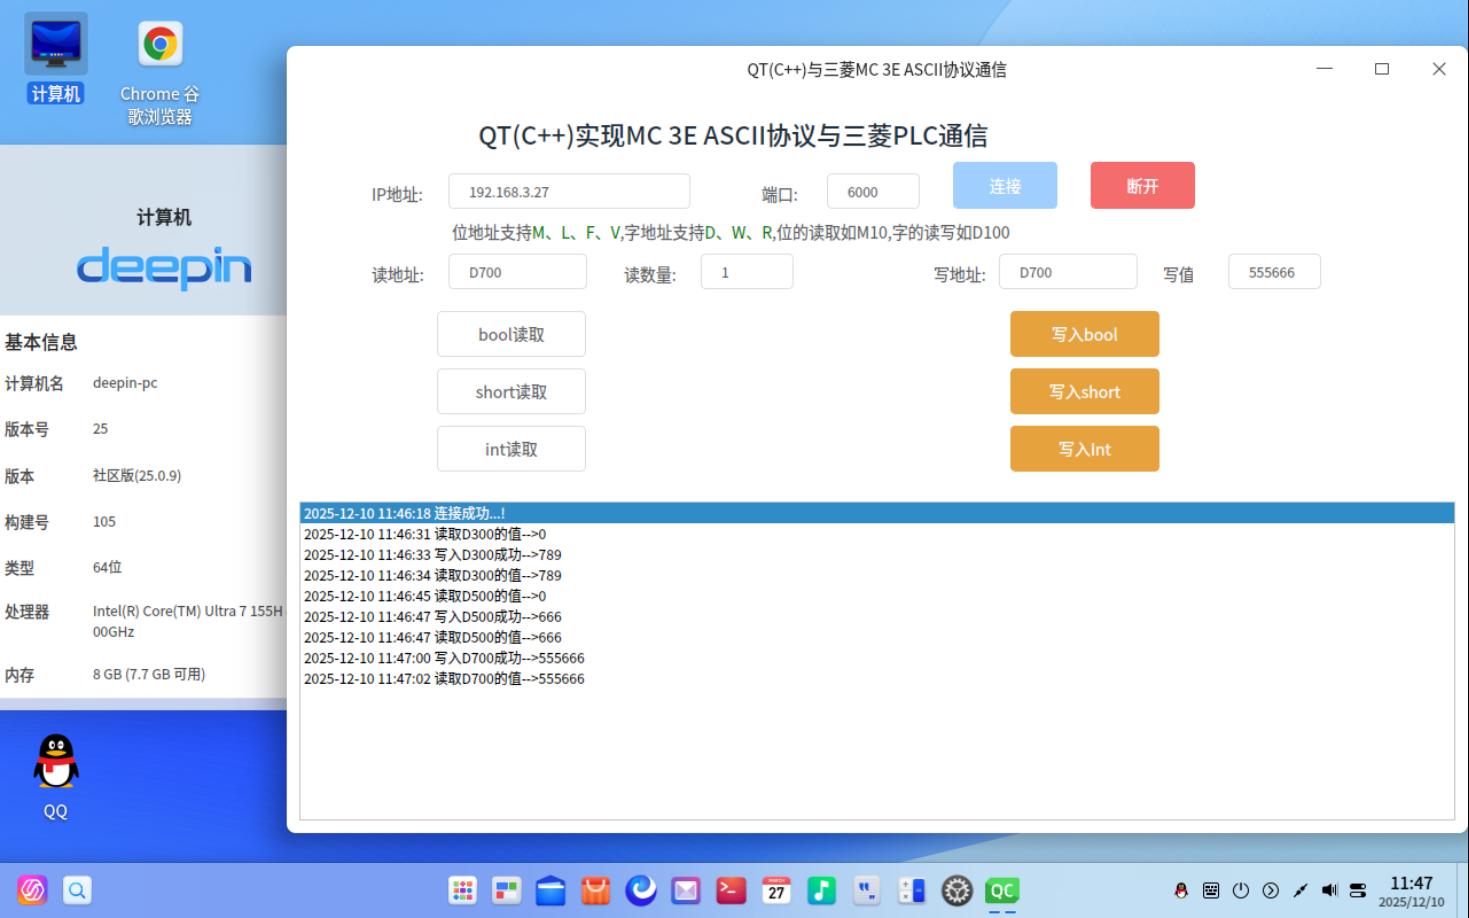Open the blue panel-style dock icon
The height and width of the screenshot is (918, 1469).
pyautogui.click(x=911, y=890)
